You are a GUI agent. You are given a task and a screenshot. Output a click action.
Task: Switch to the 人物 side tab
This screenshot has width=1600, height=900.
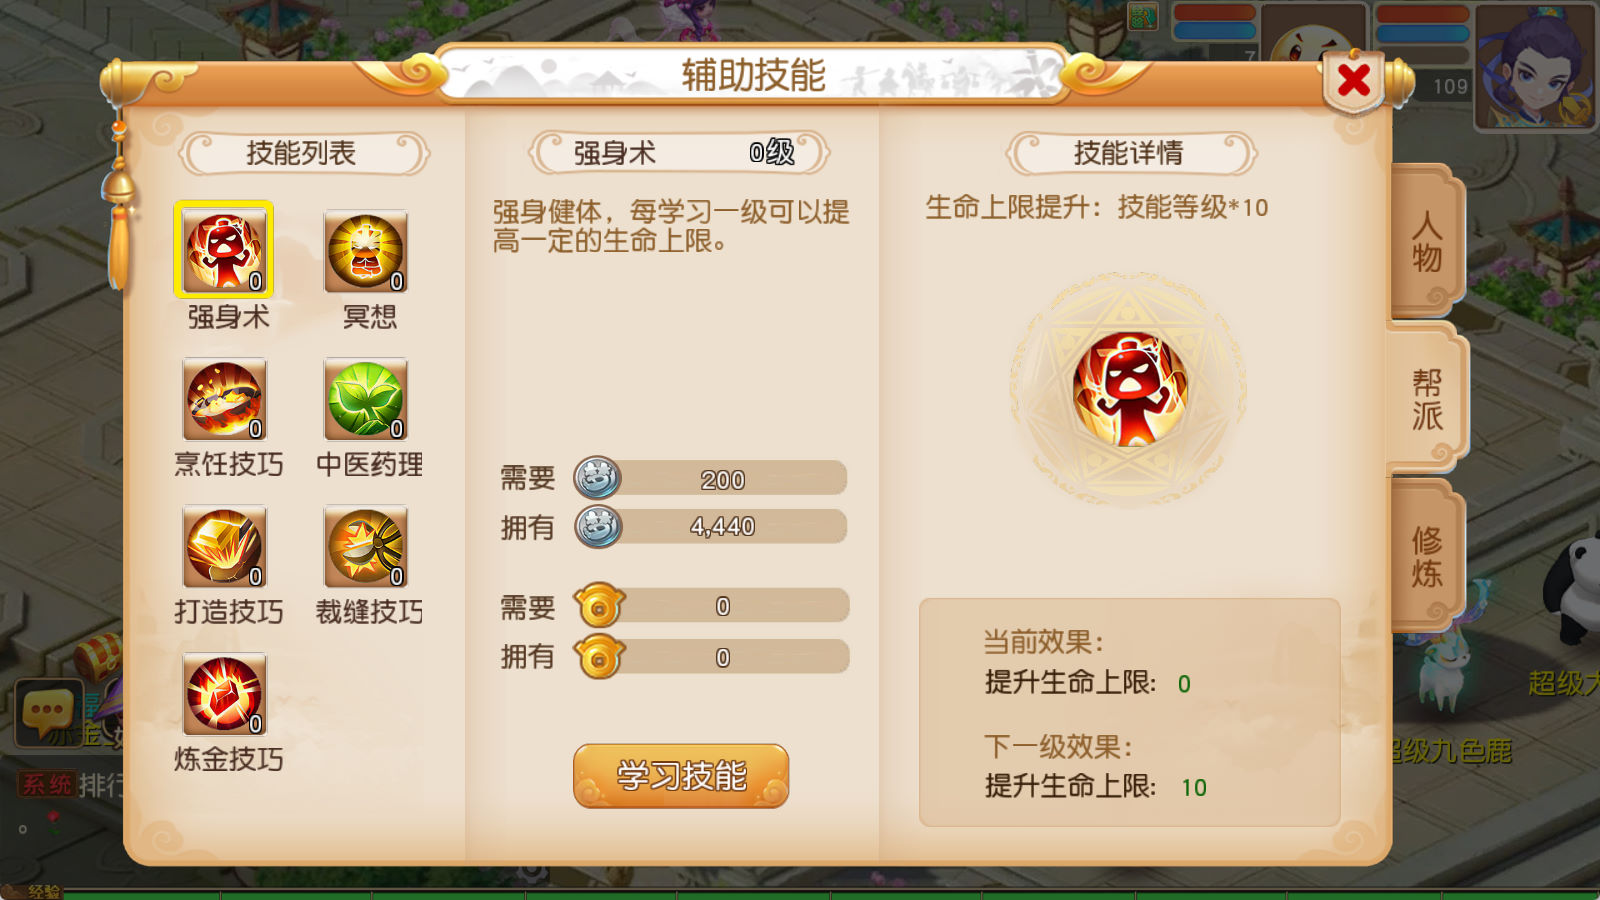[1426, 241]
